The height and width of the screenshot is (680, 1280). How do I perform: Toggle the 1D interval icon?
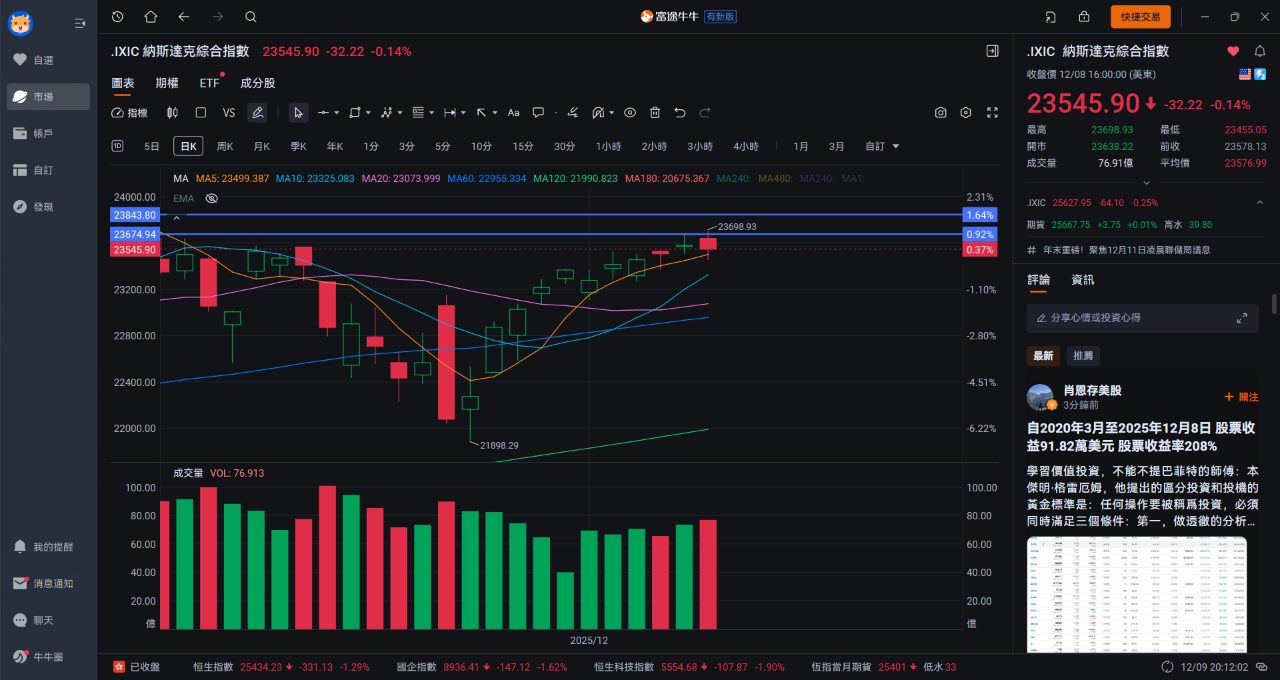(x=117, y=146)
